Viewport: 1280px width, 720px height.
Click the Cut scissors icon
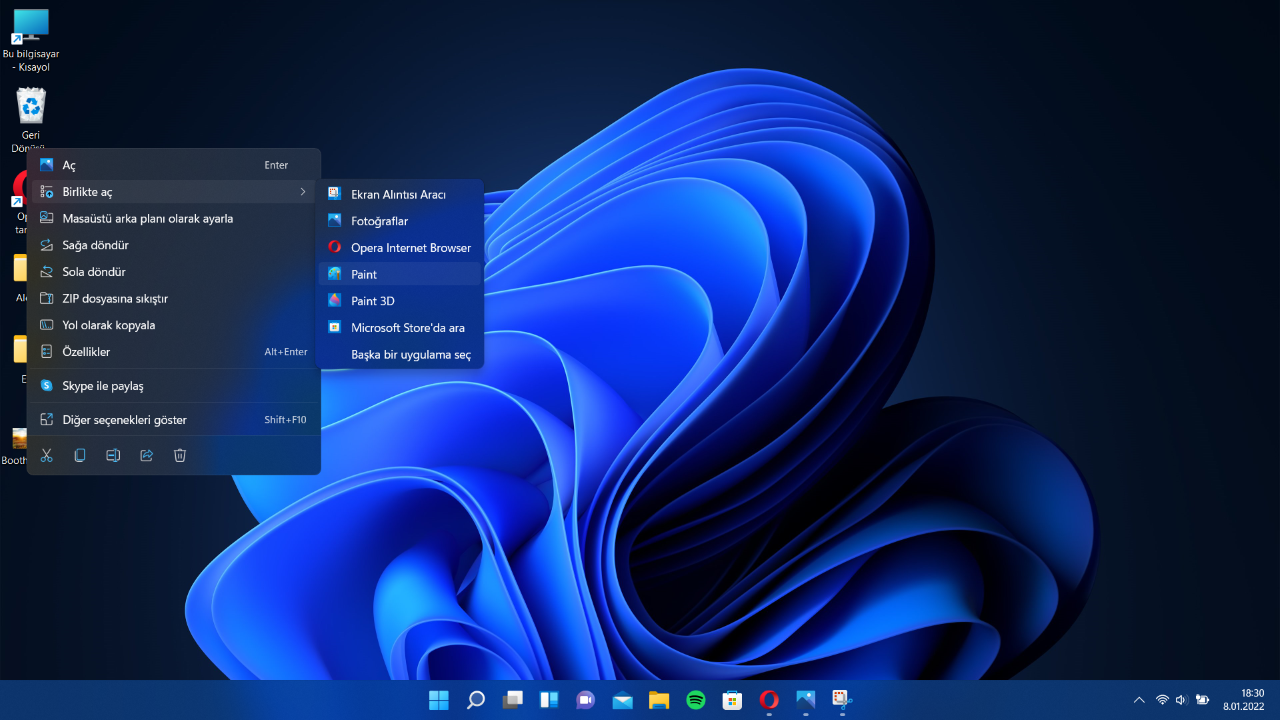pyautogui.click(x=46, y=455)
